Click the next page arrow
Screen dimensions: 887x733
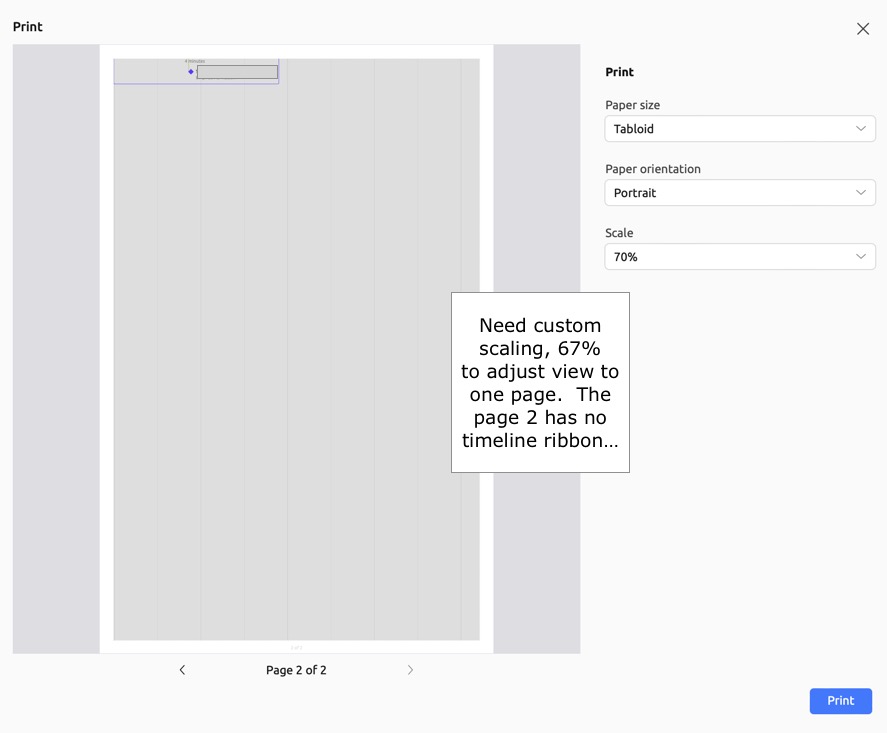click(410, 670)
